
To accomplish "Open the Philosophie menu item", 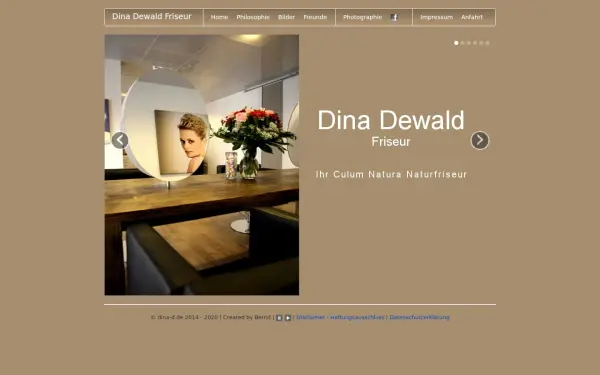I will 253,17.
